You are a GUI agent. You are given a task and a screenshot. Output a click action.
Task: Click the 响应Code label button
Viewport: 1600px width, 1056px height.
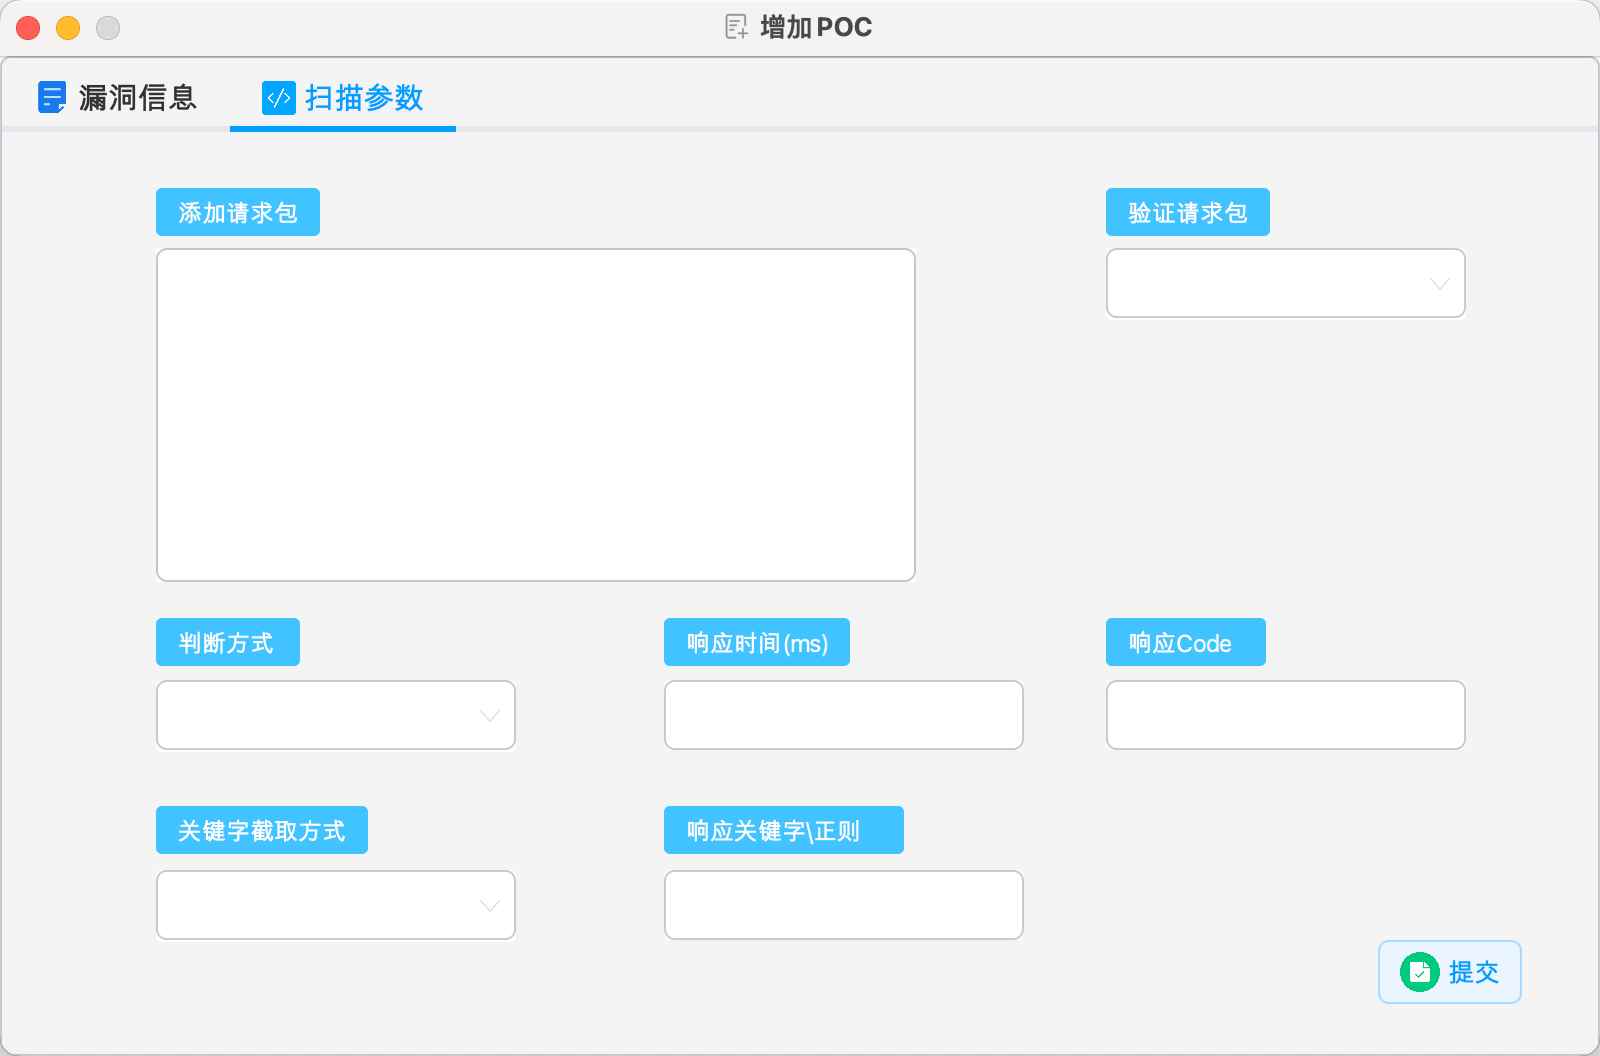[x=1186, y=642]
